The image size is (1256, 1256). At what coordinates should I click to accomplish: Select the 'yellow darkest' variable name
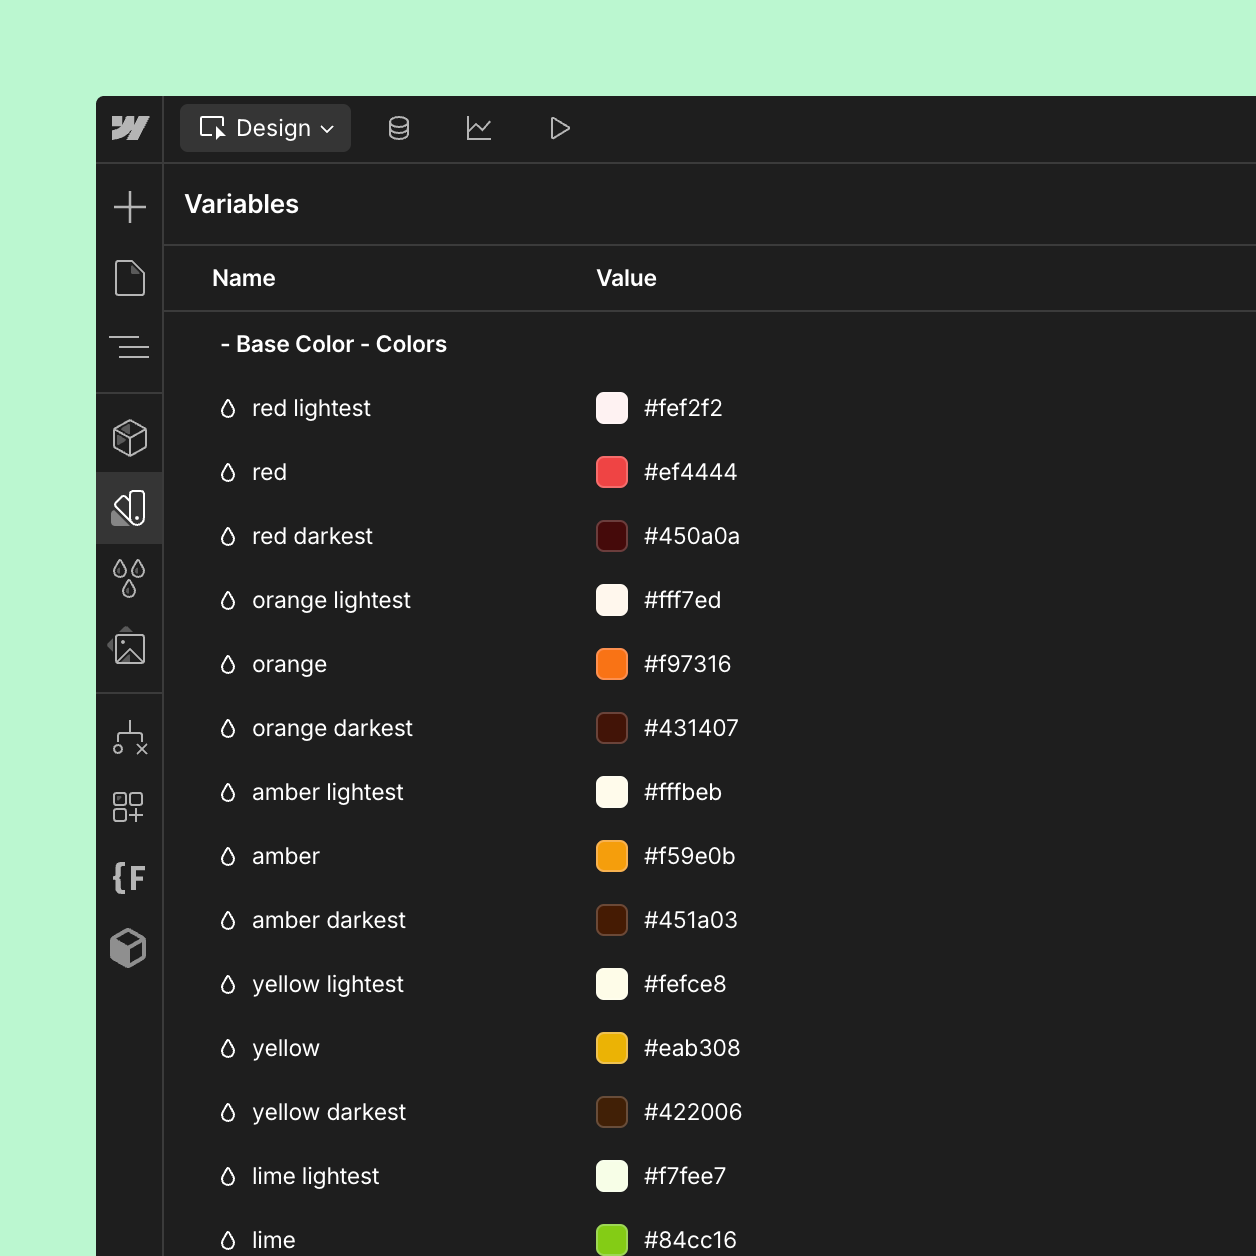(329, 1112)
